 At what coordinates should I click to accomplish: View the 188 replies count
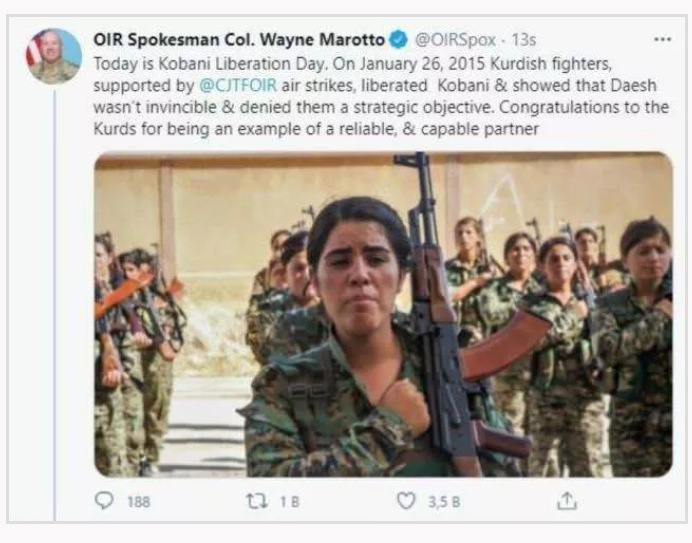pos(139,502)
